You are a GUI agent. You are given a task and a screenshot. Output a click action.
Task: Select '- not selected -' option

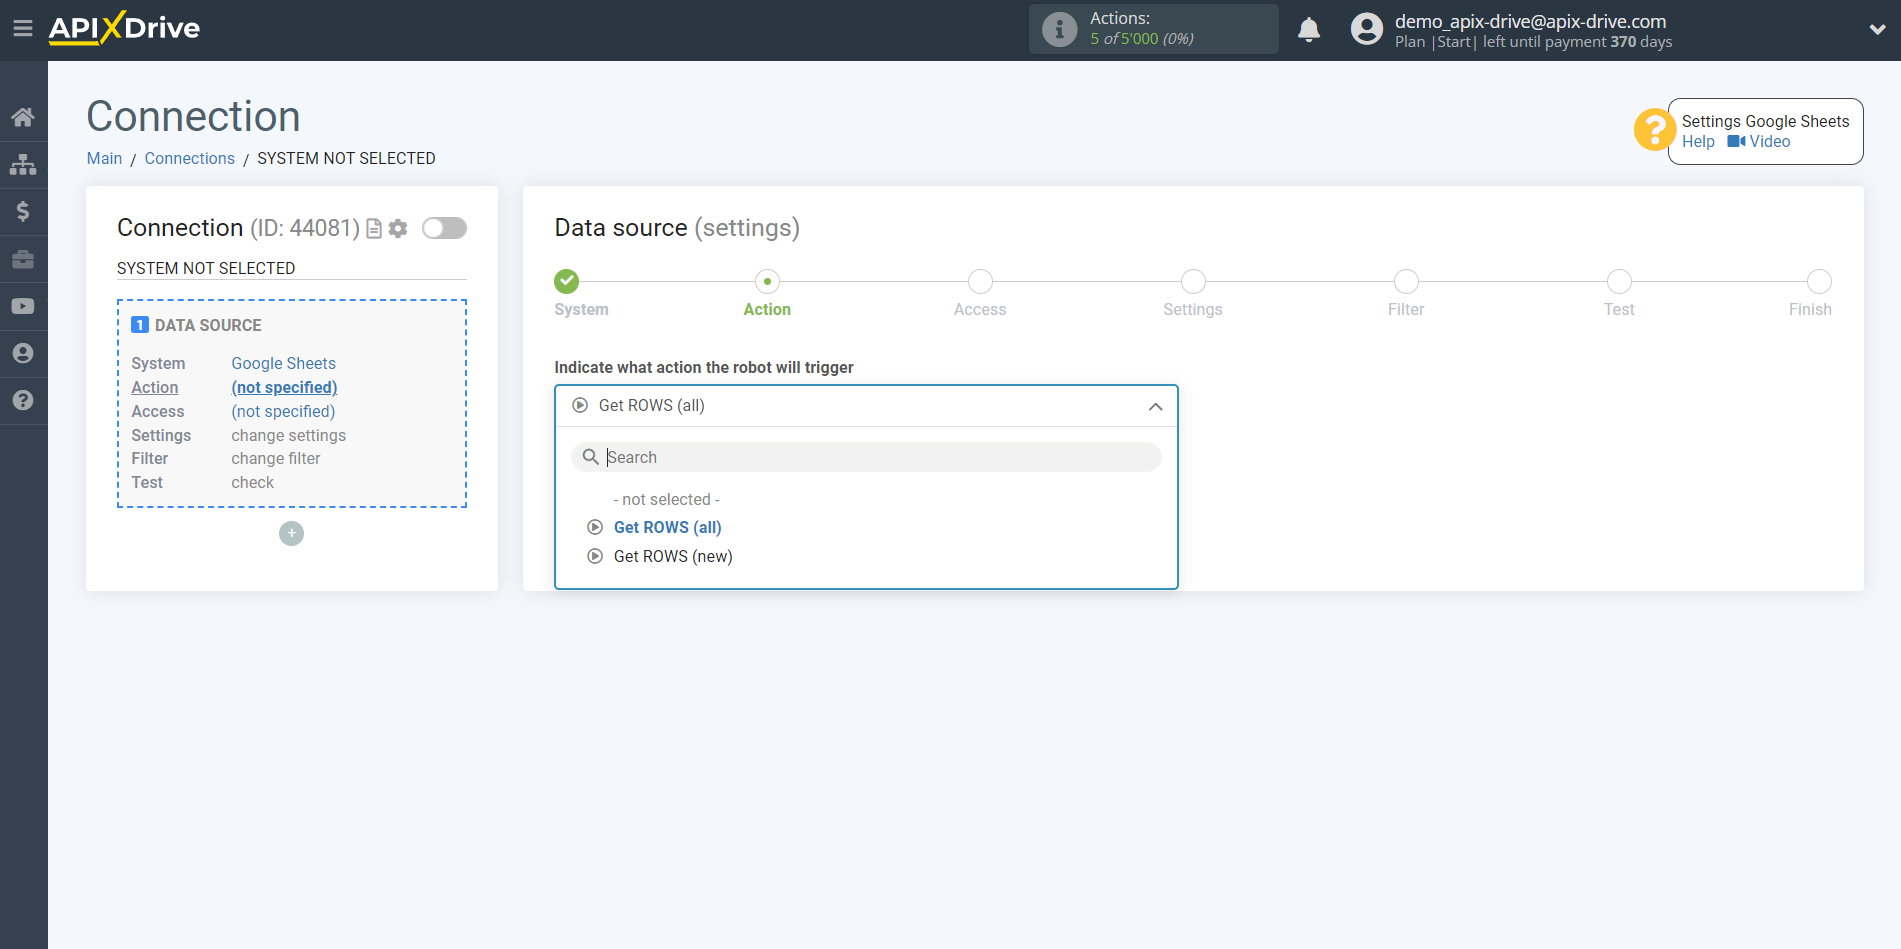(x=667, y=499)
